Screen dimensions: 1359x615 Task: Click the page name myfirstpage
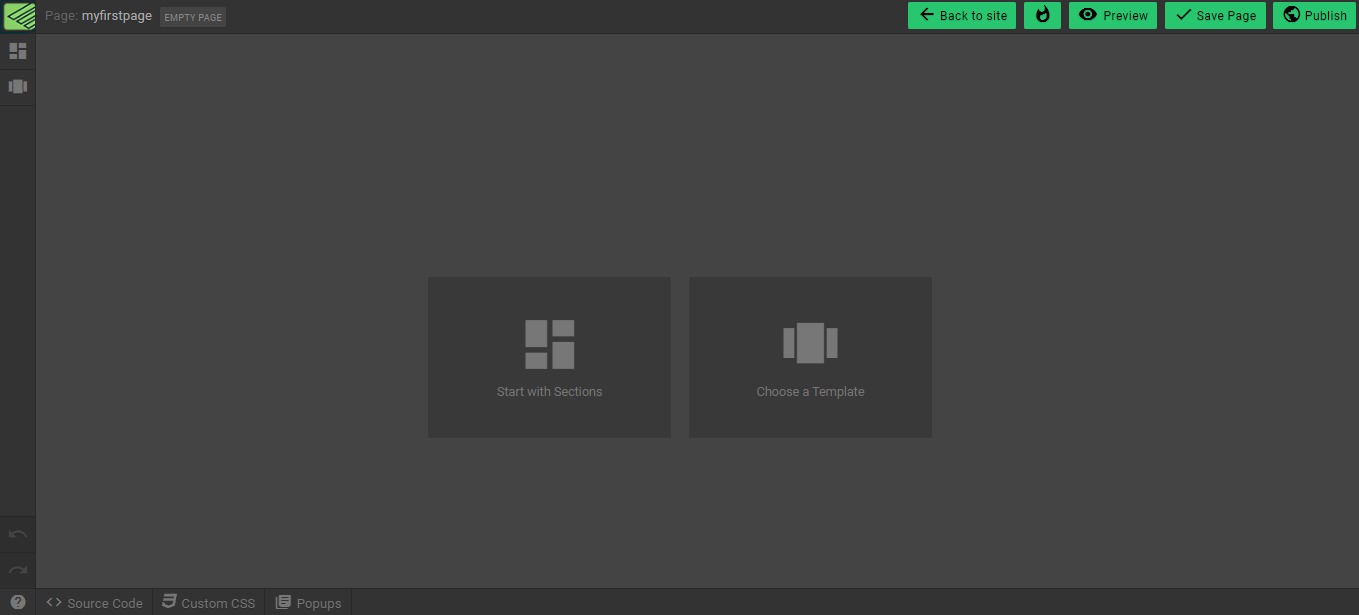117,15
